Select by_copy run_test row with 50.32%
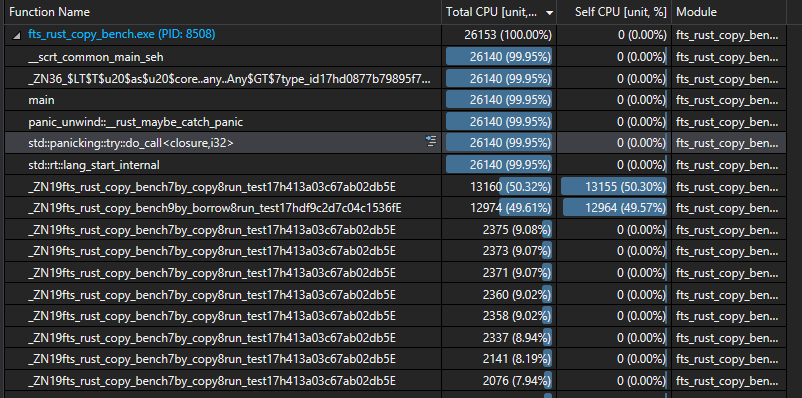This screenshot has width=802, height=398. (395, 187)
